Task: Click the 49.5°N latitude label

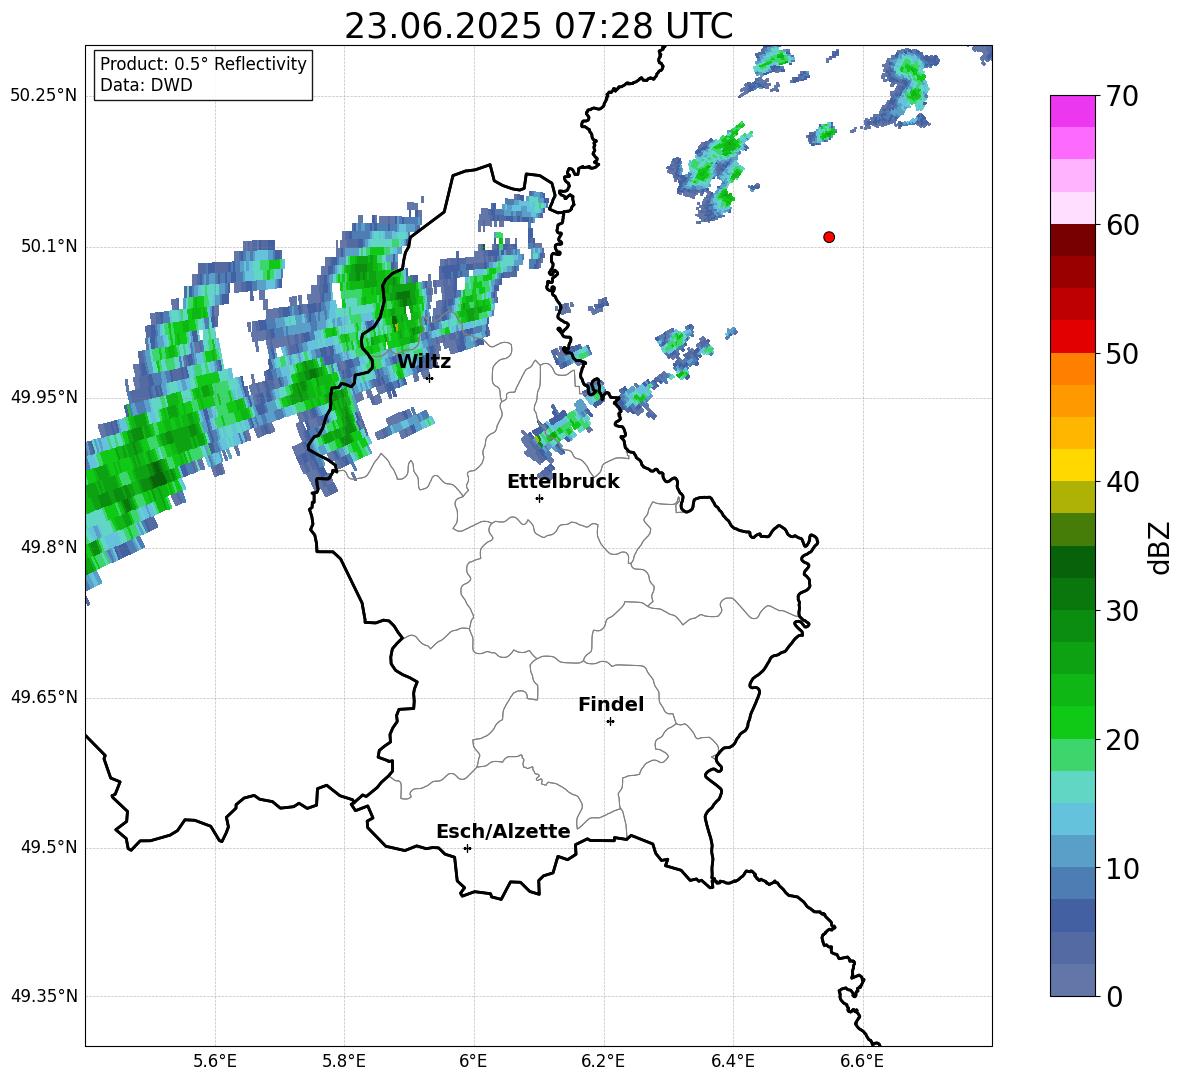Action: click(49, 847)
